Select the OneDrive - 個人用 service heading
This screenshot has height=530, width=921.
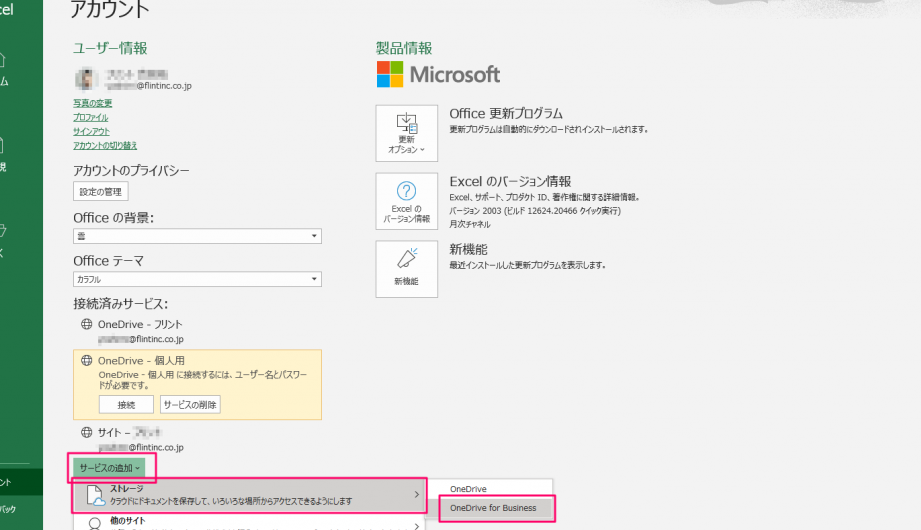tap(141, 361)
